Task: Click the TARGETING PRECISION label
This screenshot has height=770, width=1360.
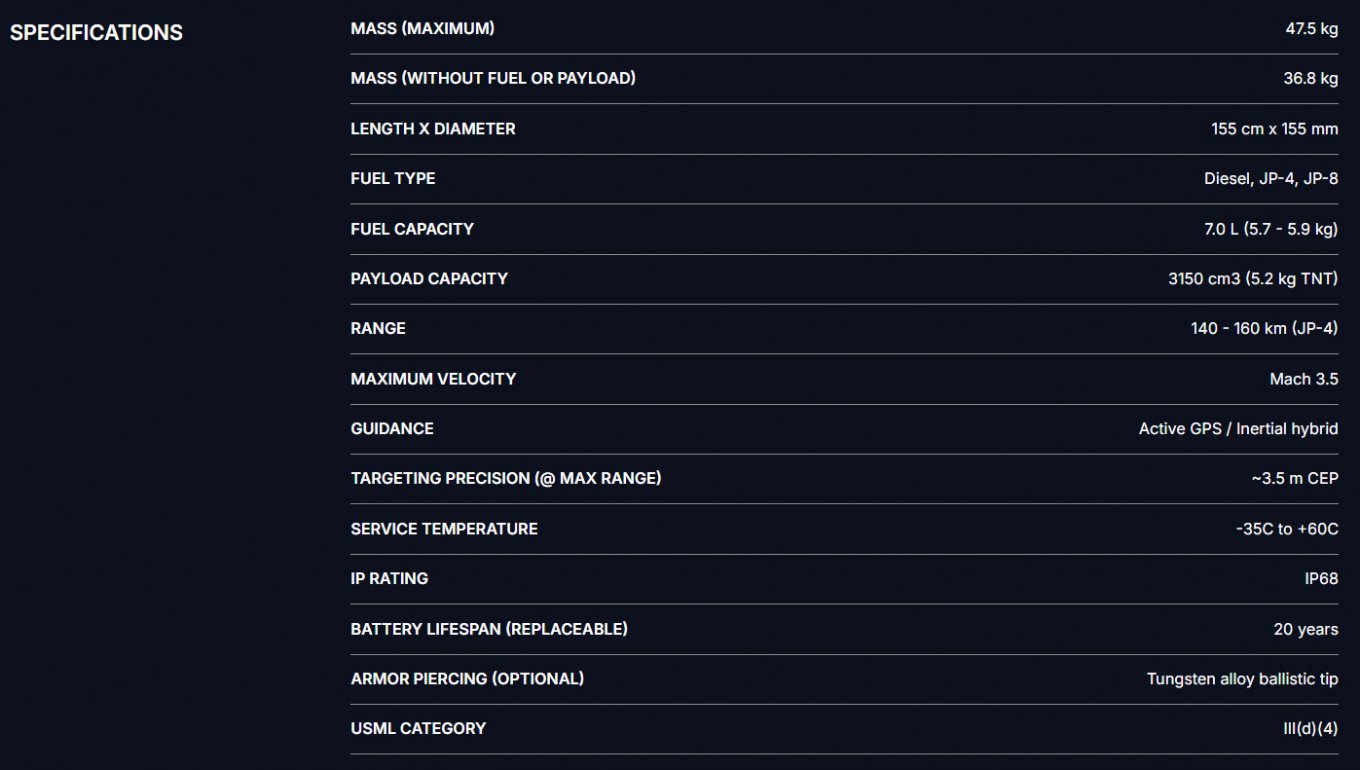Action: [x=506, y=479]
